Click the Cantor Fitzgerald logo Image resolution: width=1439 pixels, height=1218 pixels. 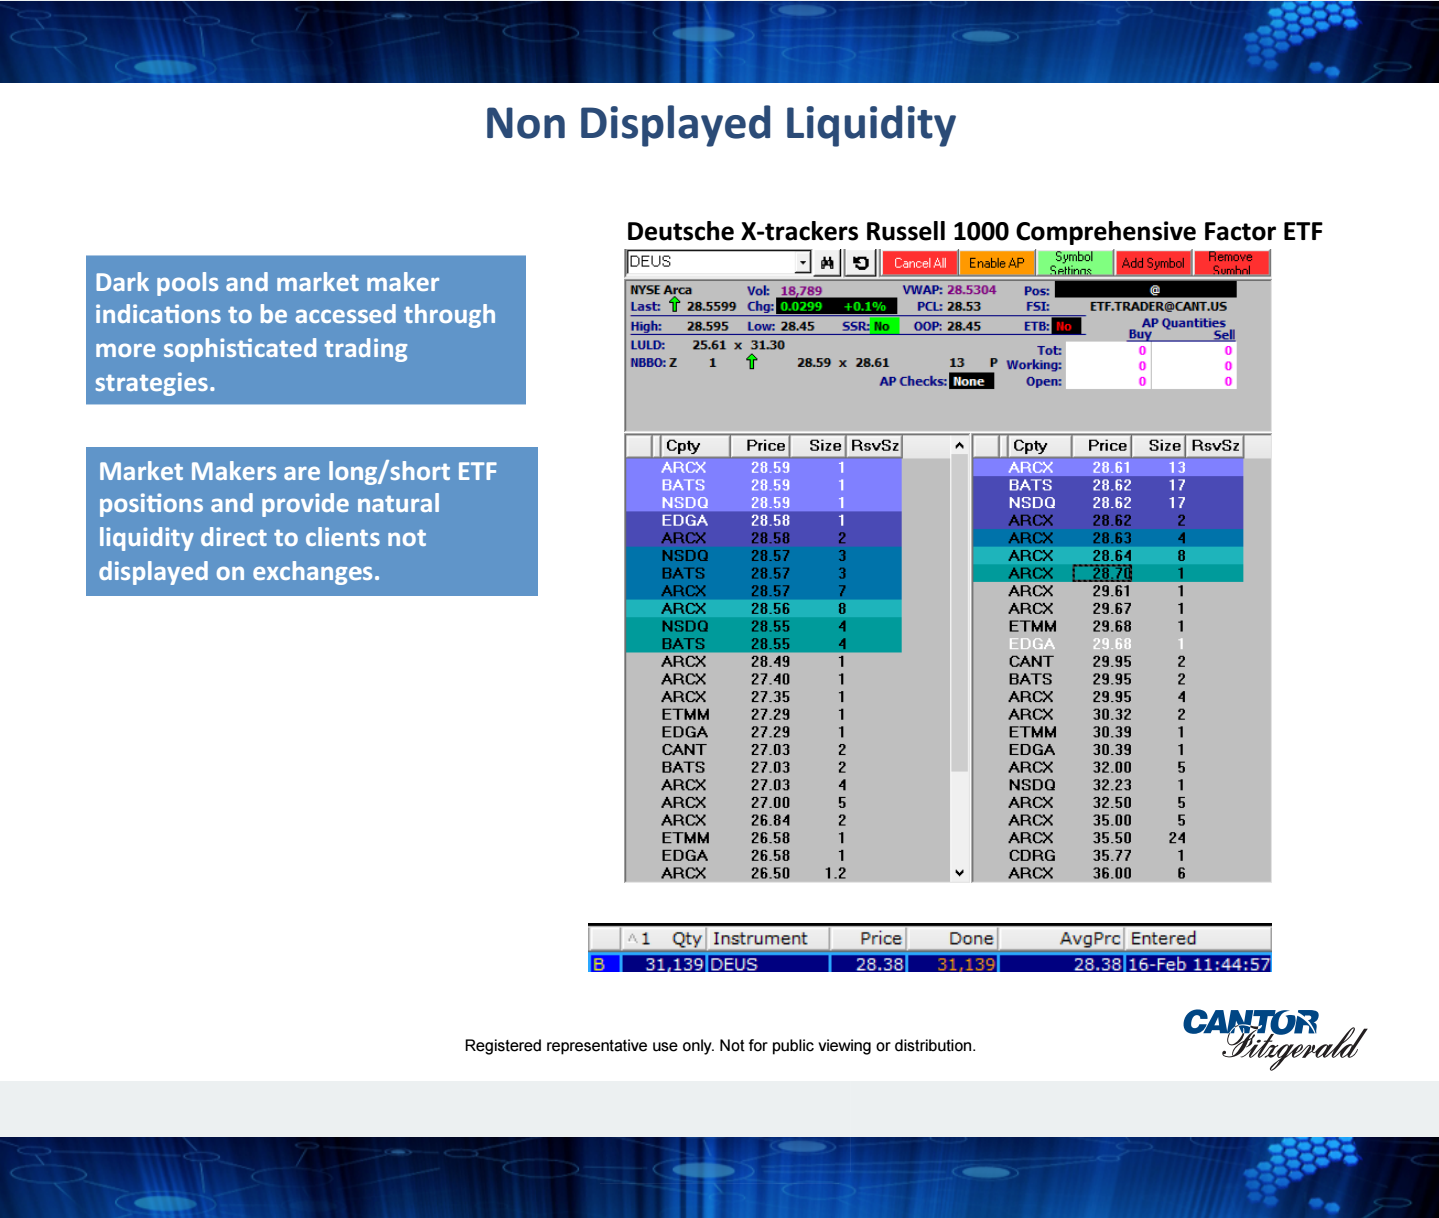click(1274, 1039)
